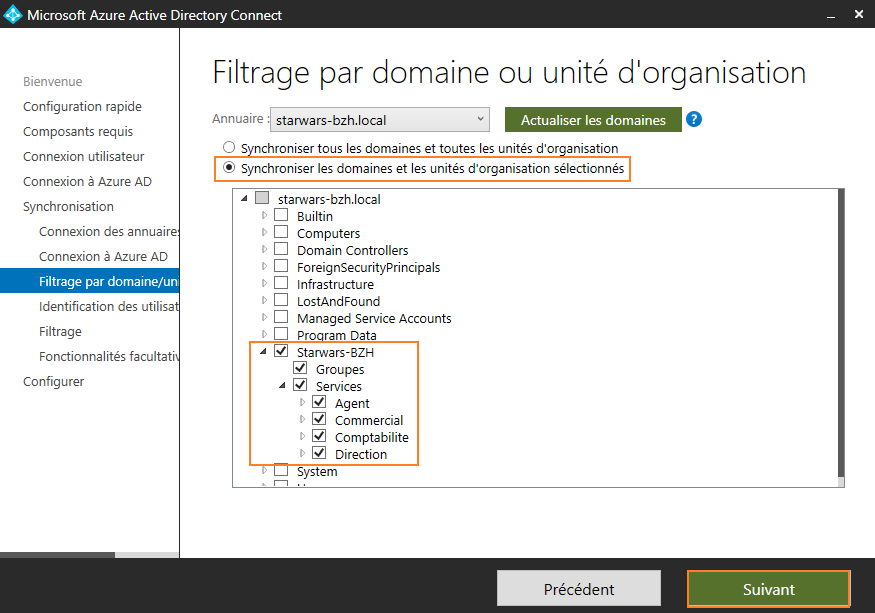Click the Précédent button
The image size is (875, 613).
[579, 588]
